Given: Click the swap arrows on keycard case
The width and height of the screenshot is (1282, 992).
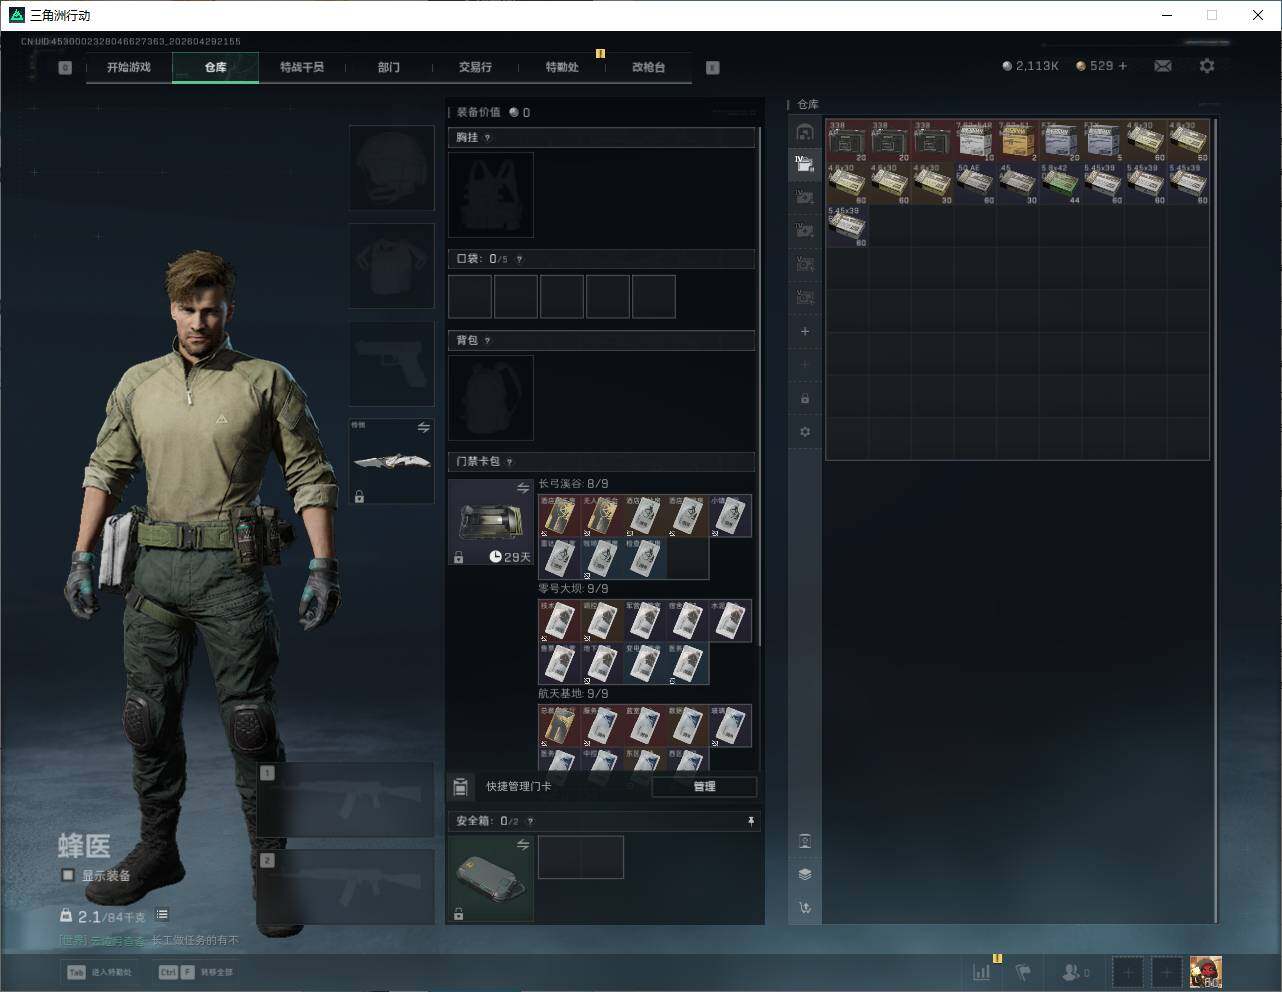Looking at the screenshot, I should (523, 488).
